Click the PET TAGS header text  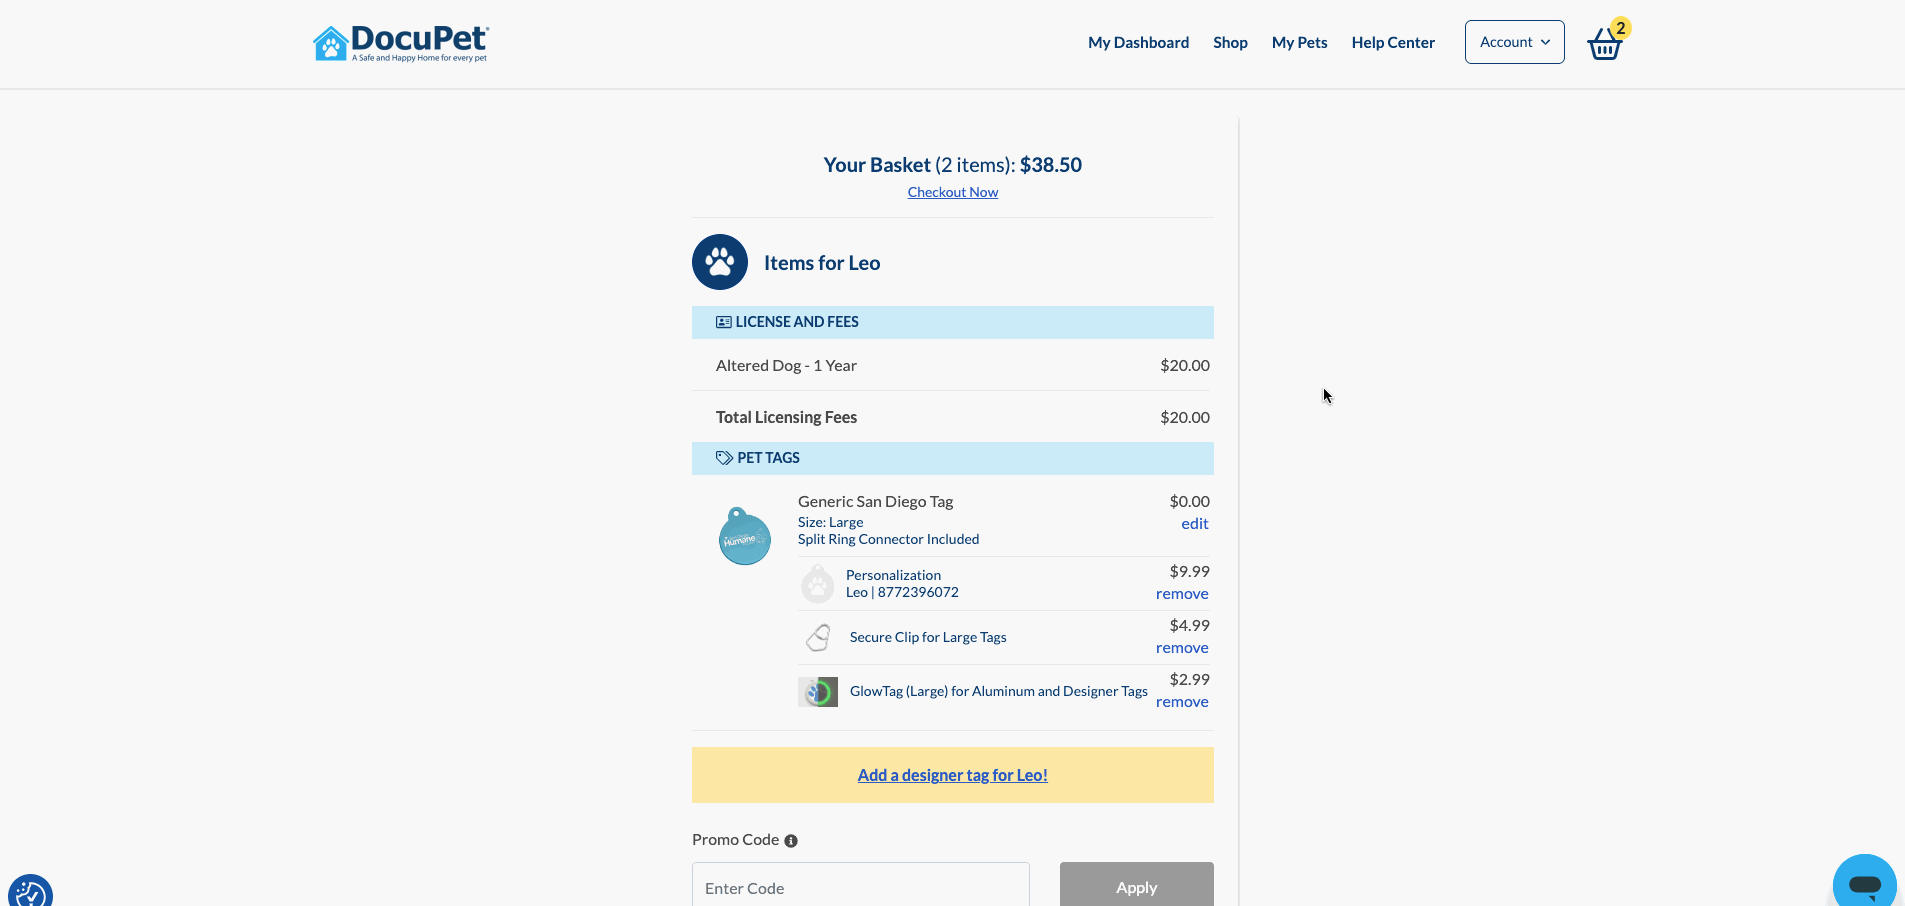click(768, 458)
